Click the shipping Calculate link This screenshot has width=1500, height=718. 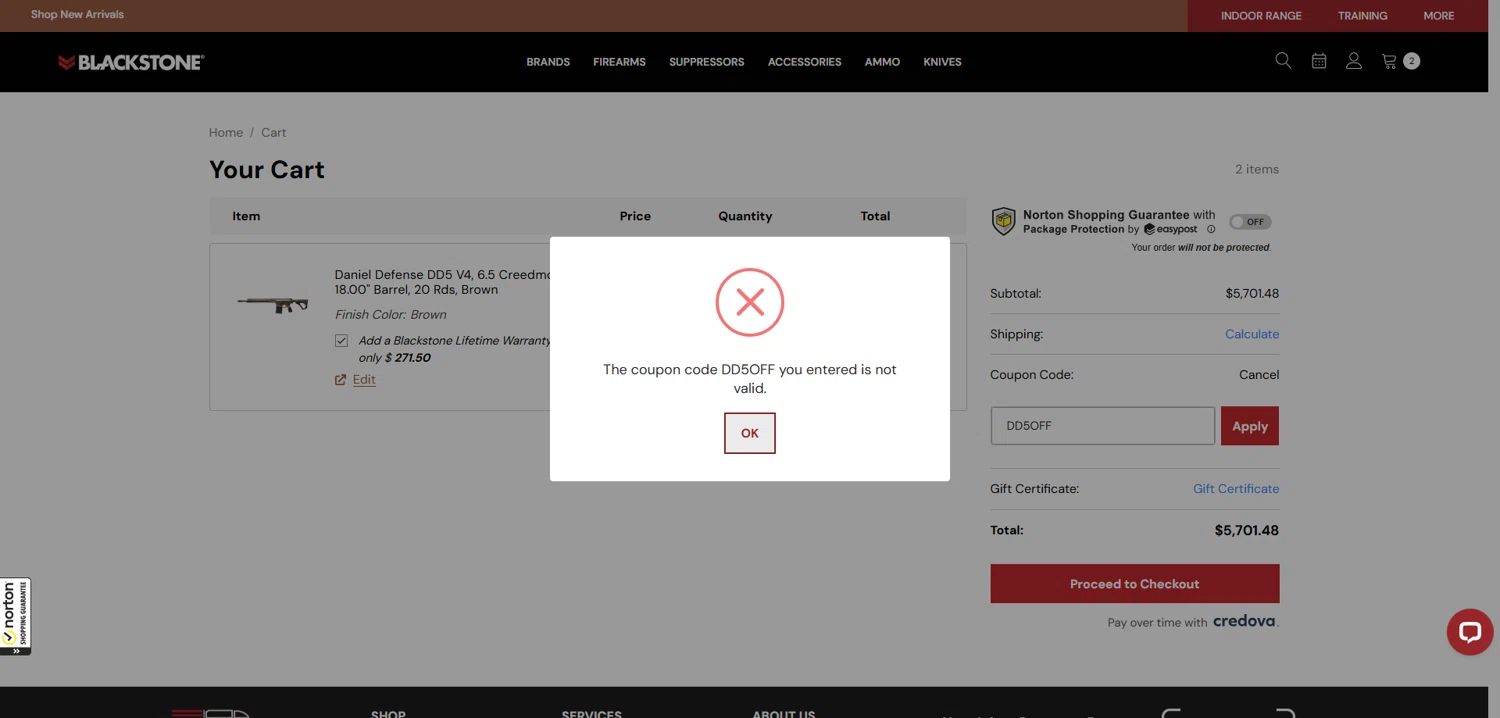[1252, 334]
